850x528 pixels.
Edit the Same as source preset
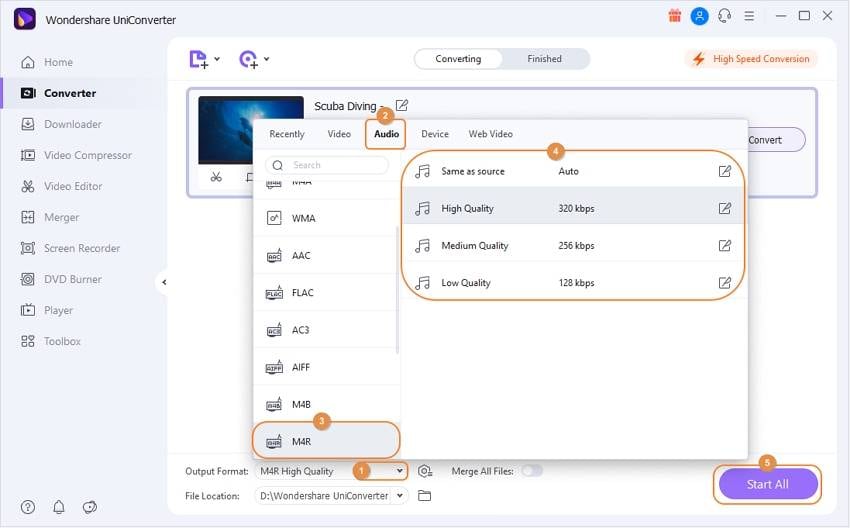pos(725,171)
